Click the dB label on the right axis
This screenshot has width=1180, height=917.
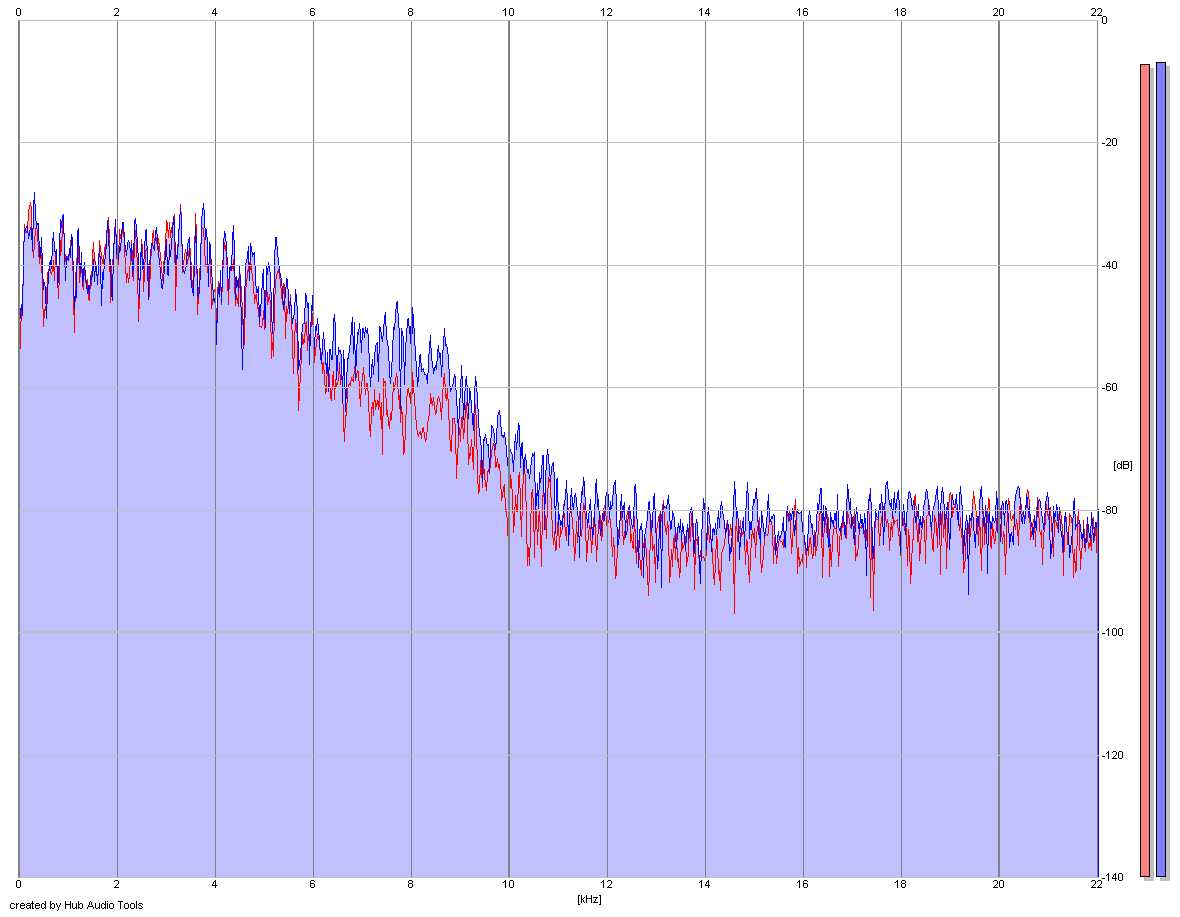point(1122,466)
